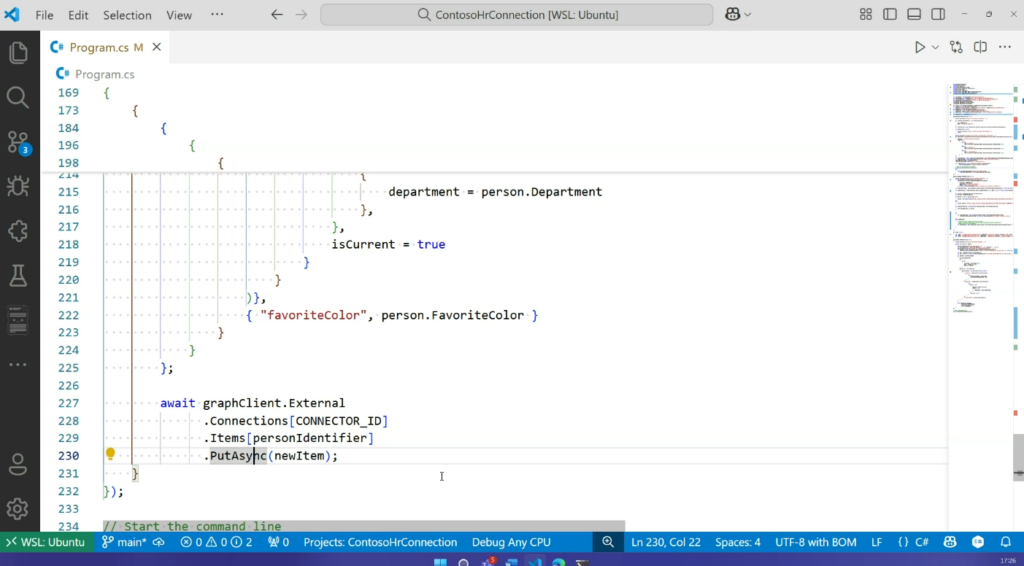Open the Explorer view in activity bar

(18, 53)
